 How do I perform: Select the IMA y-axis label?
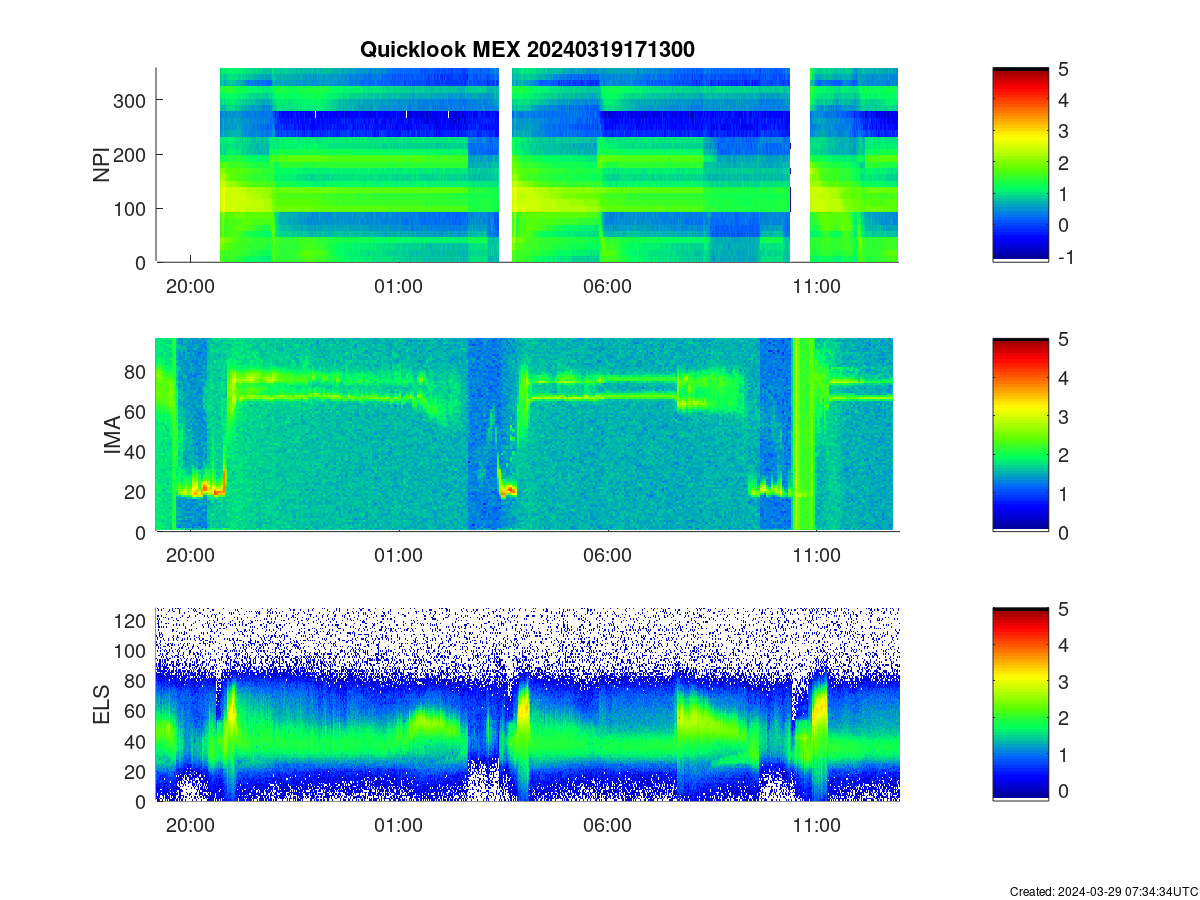(112, 436)
